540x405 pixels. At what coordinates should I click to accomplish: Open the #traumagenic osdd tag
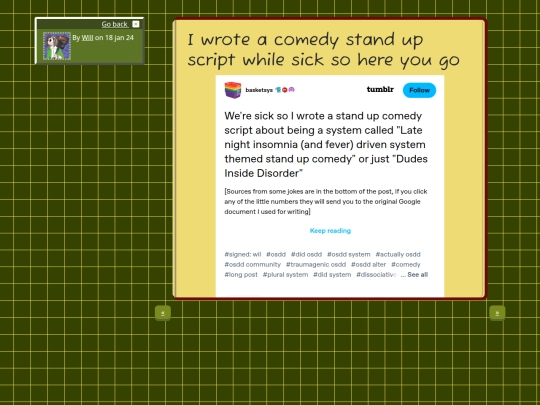[x=316, y=264]
